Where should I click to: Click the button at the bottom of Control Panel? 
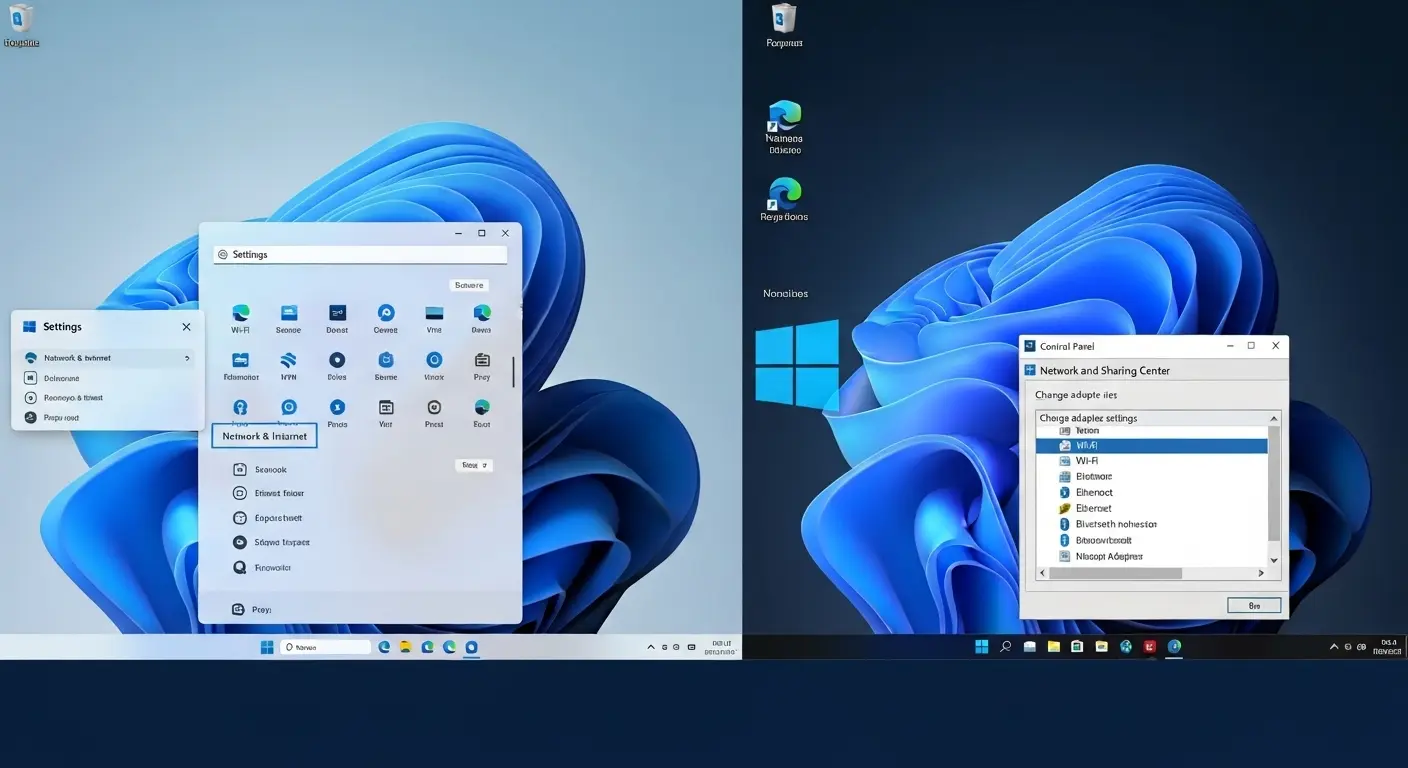point(1254,605)
